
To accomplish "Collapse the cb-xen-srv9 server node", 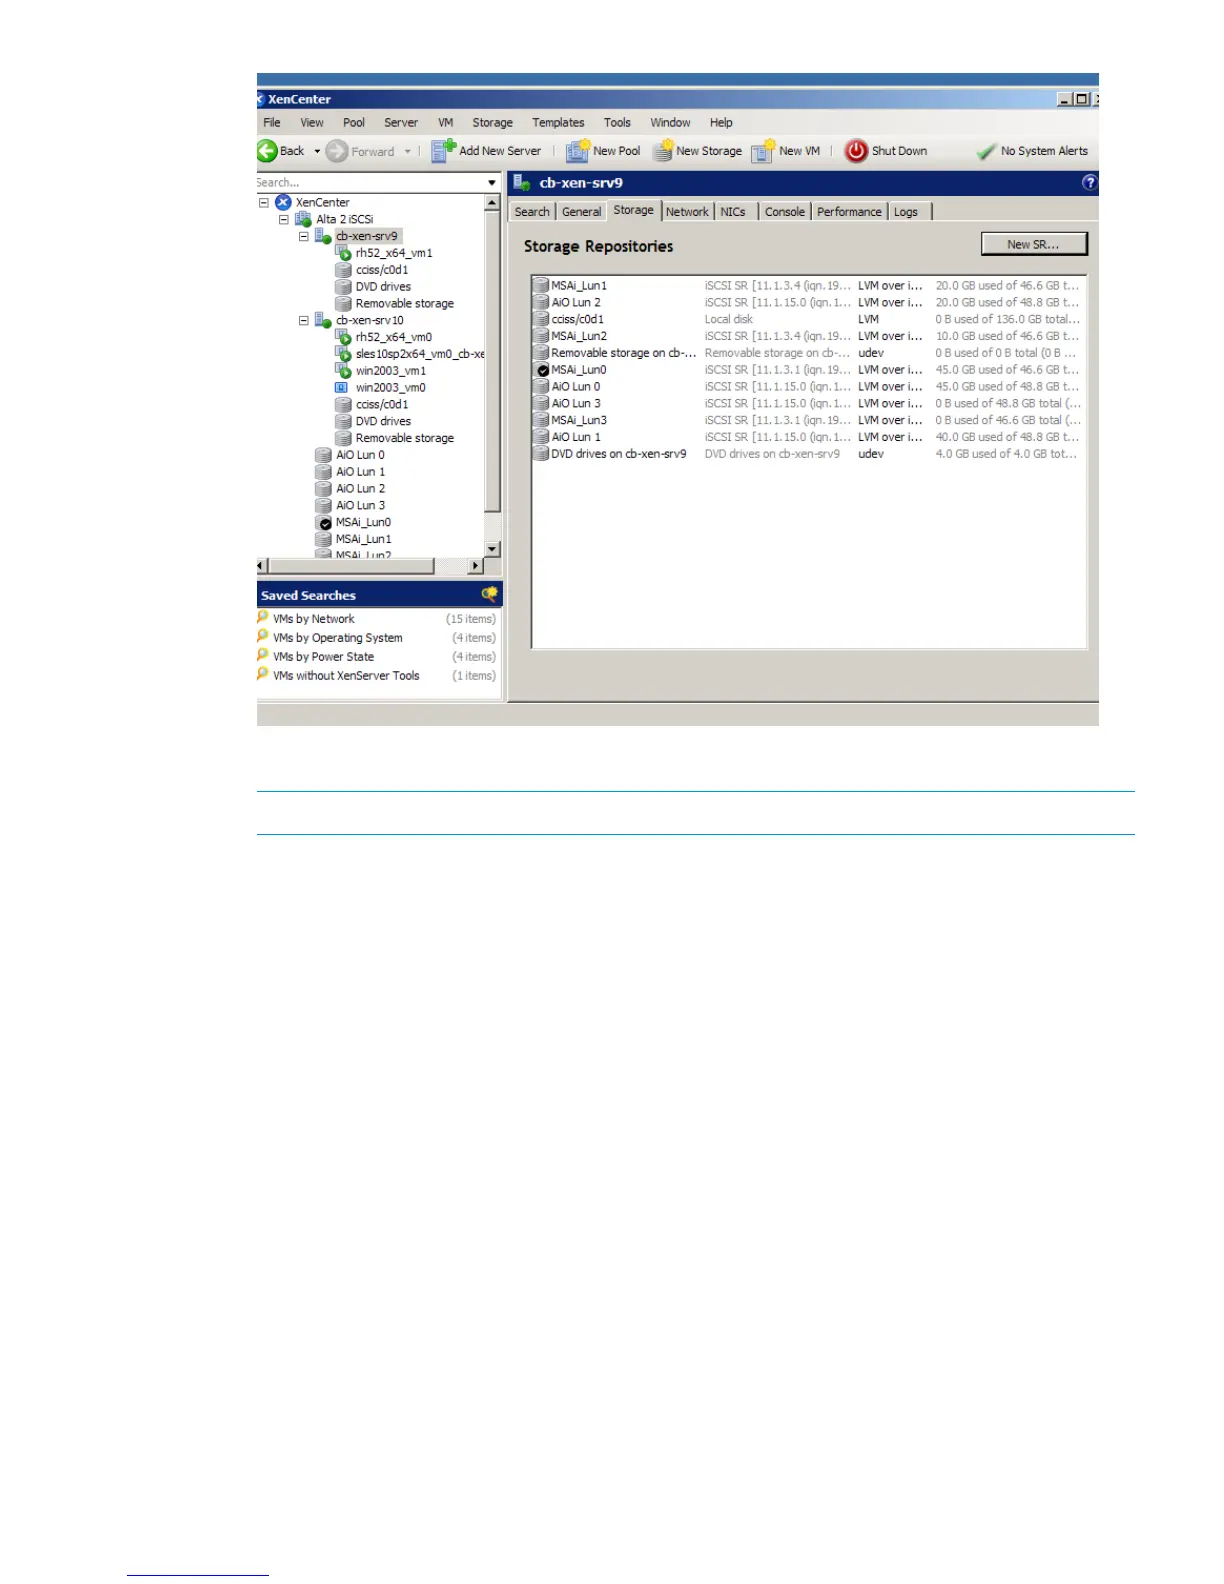I will coord(304,237).
